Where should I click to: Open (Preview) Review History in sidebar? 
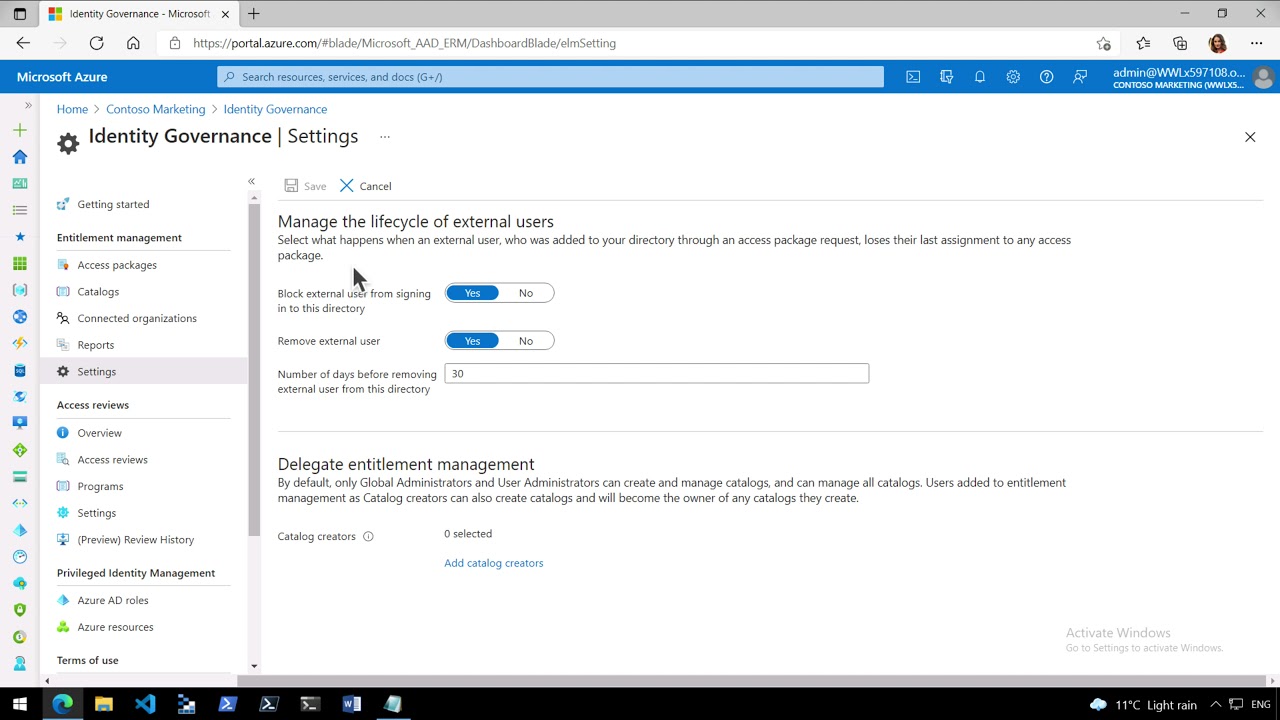coord(136,540)
